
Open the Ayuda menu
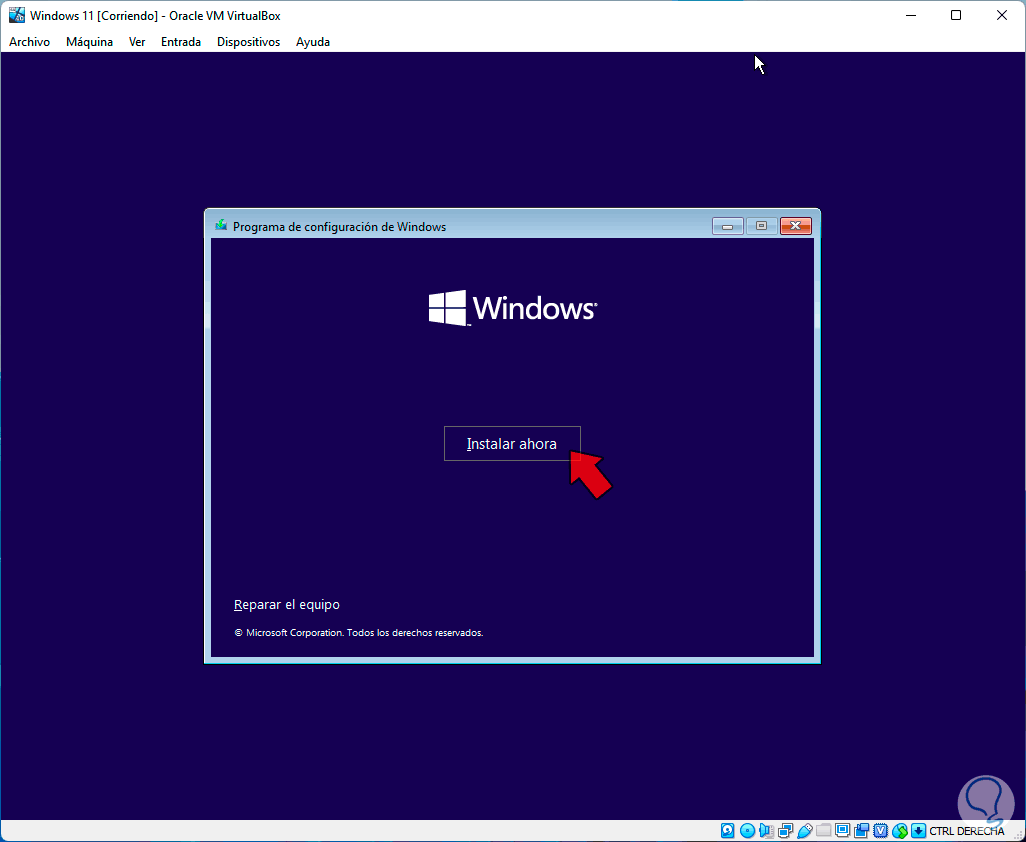click(313, 42)
